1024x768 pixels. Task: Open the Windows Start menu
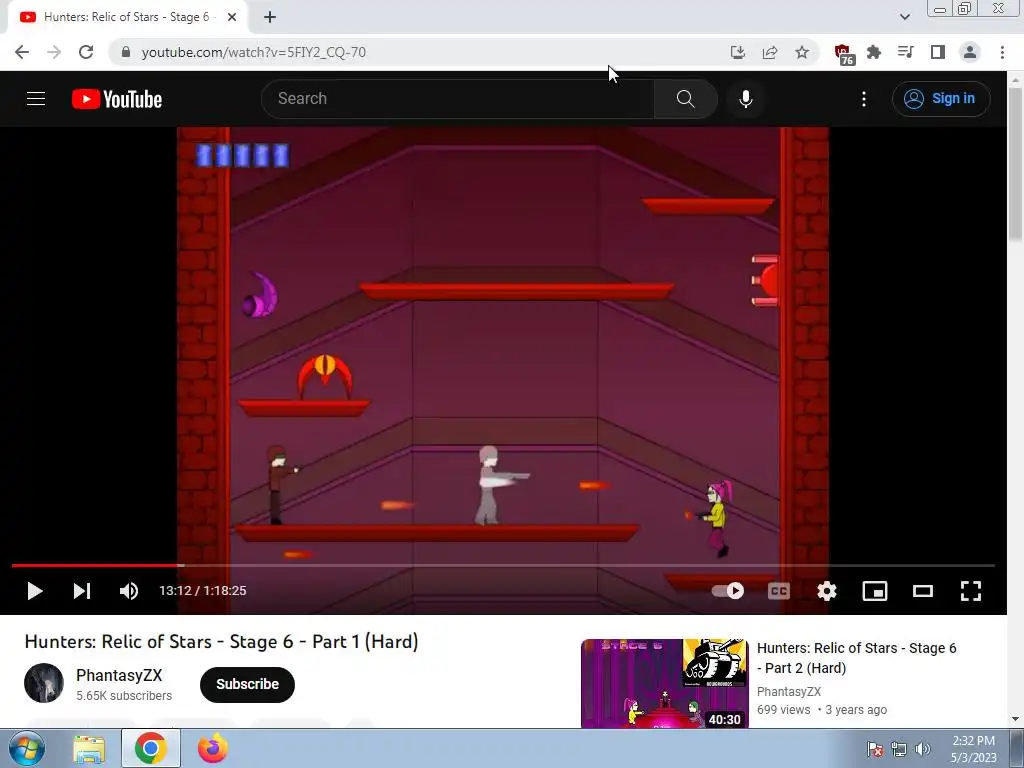27,748
